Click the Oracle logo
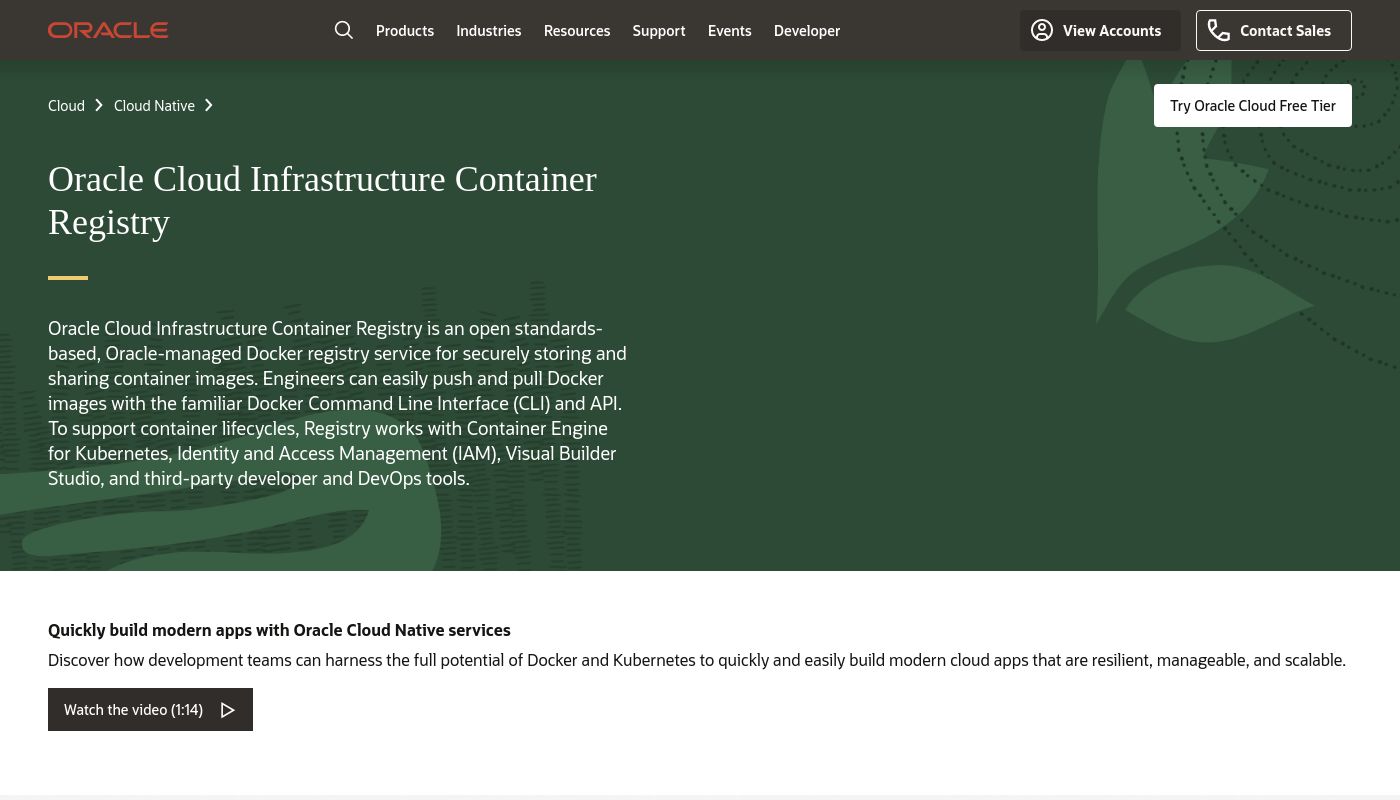 click(108, 30)
